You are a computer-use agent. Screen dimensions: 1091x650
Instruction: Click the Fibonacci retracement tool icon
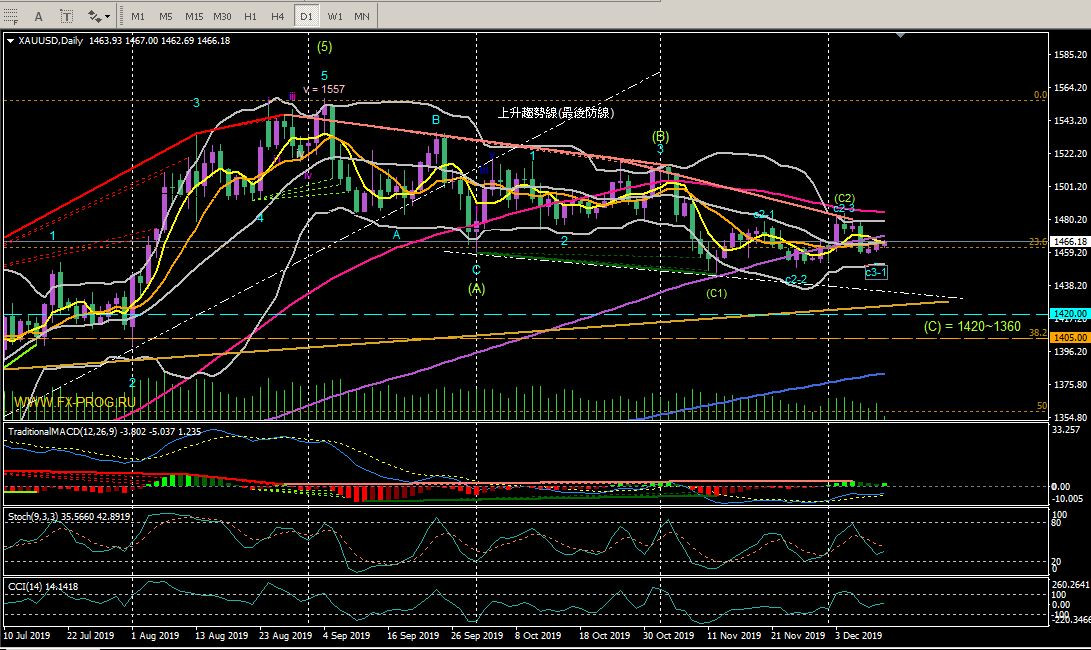coord(12,16)
